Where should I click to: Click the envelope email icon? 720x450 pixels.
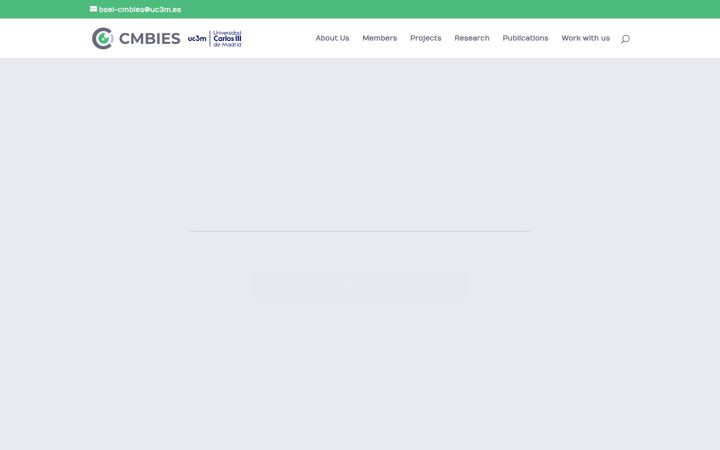tap(93, 9)
